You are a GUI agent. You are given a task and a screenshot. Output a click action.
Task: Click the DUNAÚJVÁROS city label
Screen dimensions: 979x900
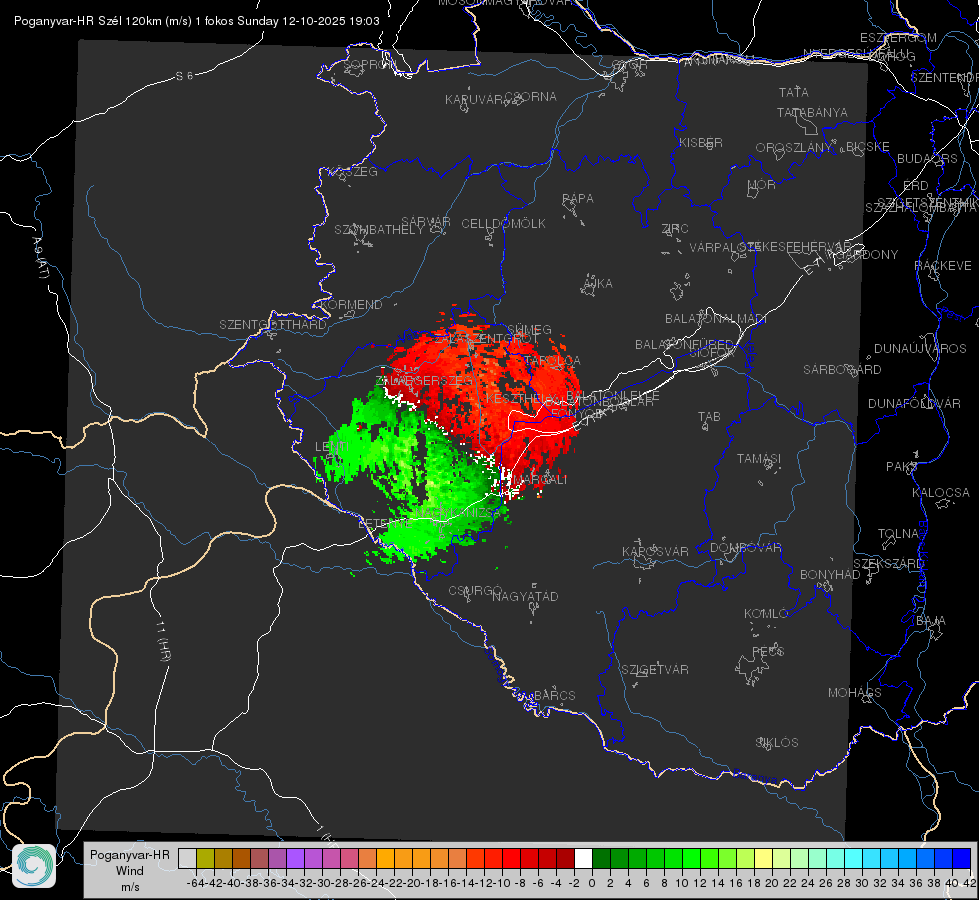click(920, 349)
